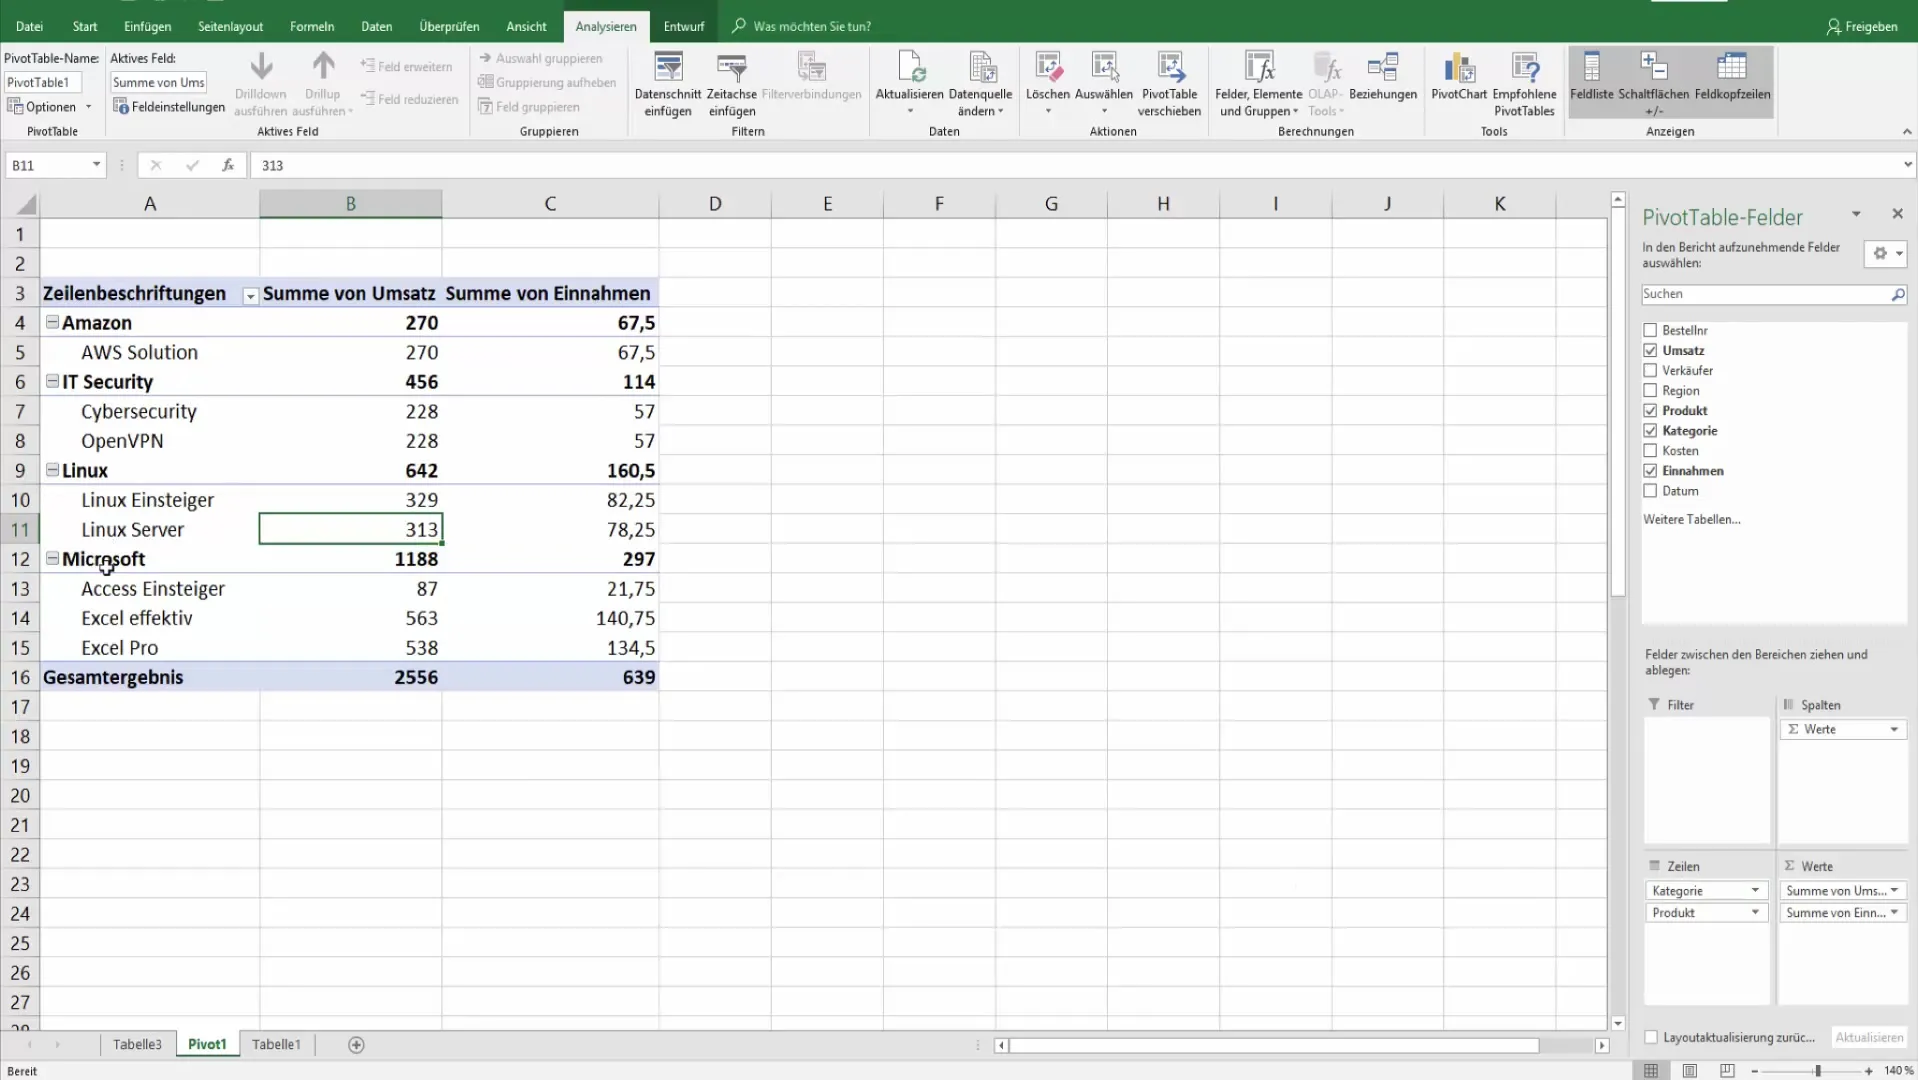Open Werte dropdown in Spalten area
This screenshot has height=1080, width=1918.
(x=1894, y=730)
